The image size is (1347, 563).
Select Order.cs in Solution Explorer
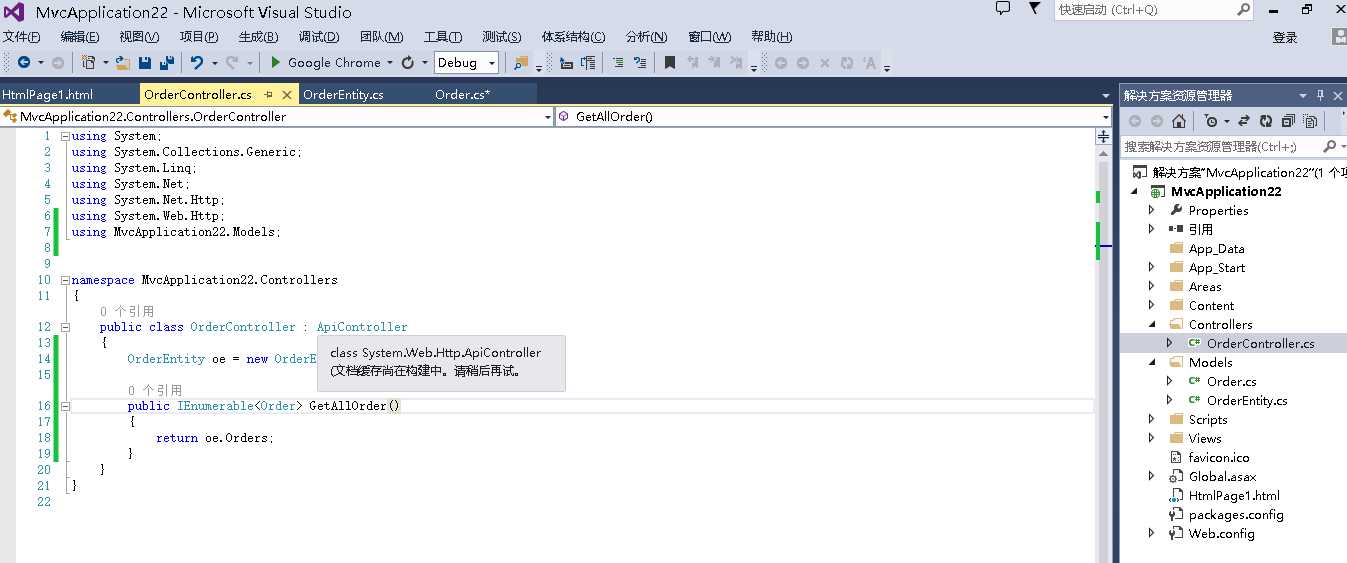pos(1231,382)
